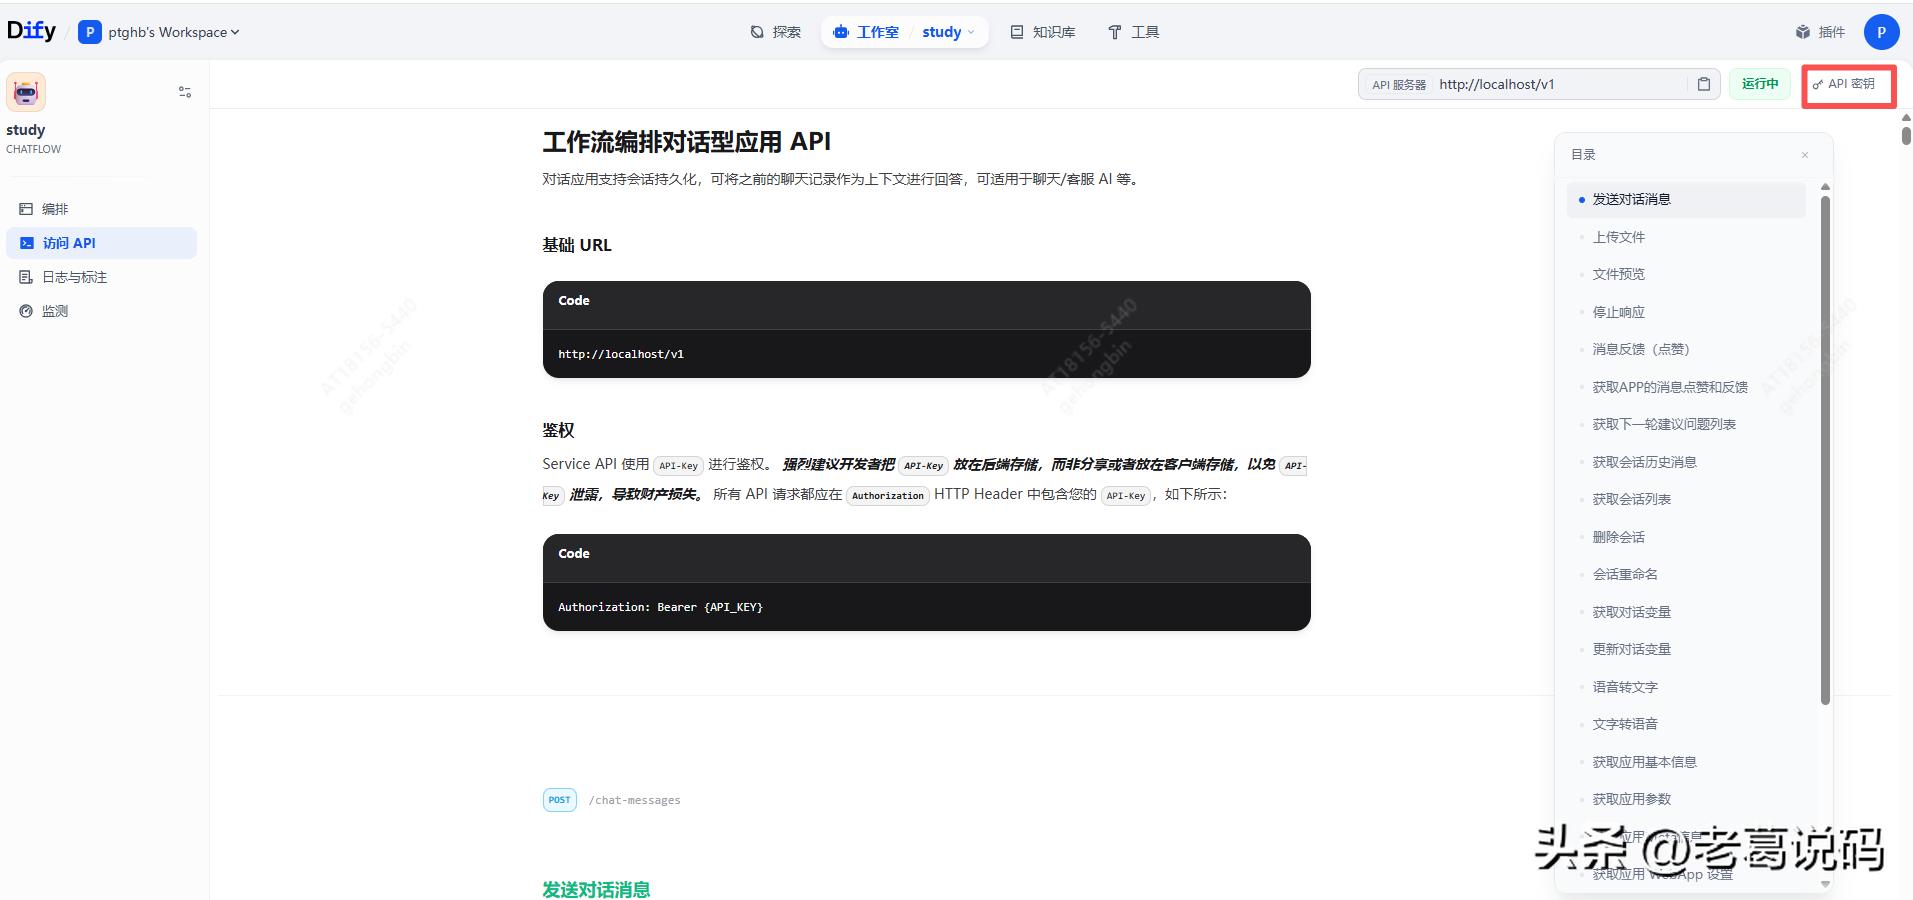Image resolution: width=1913 pixels, height=900 pixels.
Task: Click the 运行中 status badge
Action: (x=1759, y=84)
